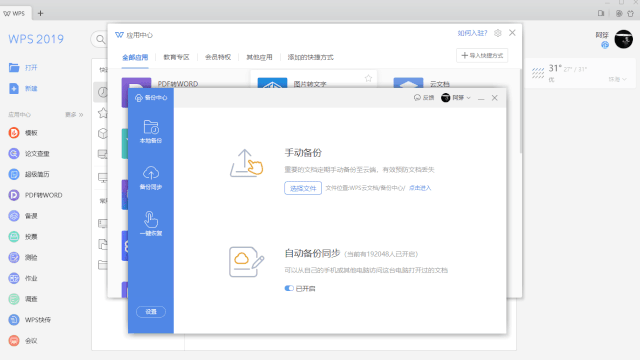This screenshot has height=360, width=640.
Task: Switch to the 添加的快捷方式 tab
Action: pyautogui.click(x=311, y=57)
